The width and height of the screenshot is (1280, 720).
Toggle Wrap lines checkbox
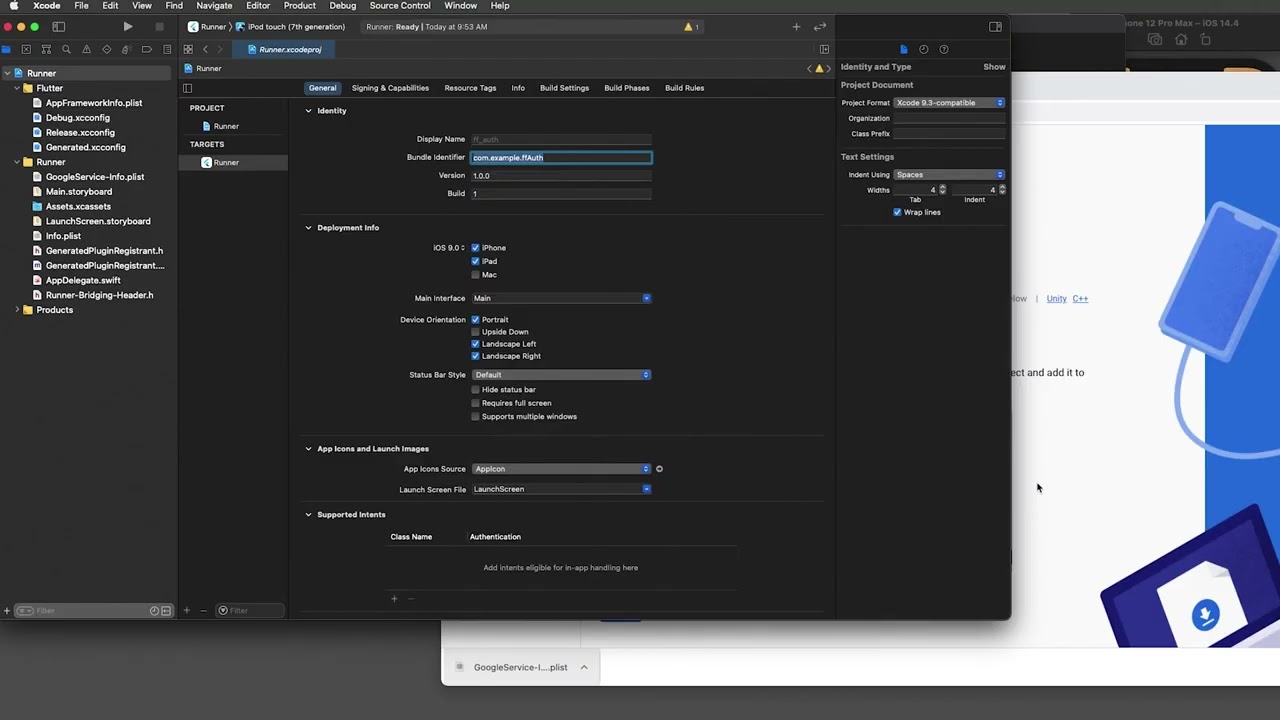(x=897, y=212)
